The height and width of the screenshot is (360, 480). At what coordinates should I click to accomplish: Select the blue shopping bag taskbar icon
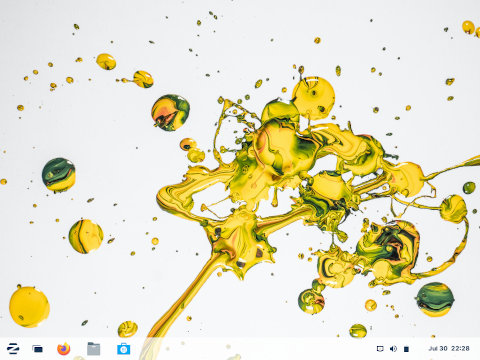(x=124, y=349)
